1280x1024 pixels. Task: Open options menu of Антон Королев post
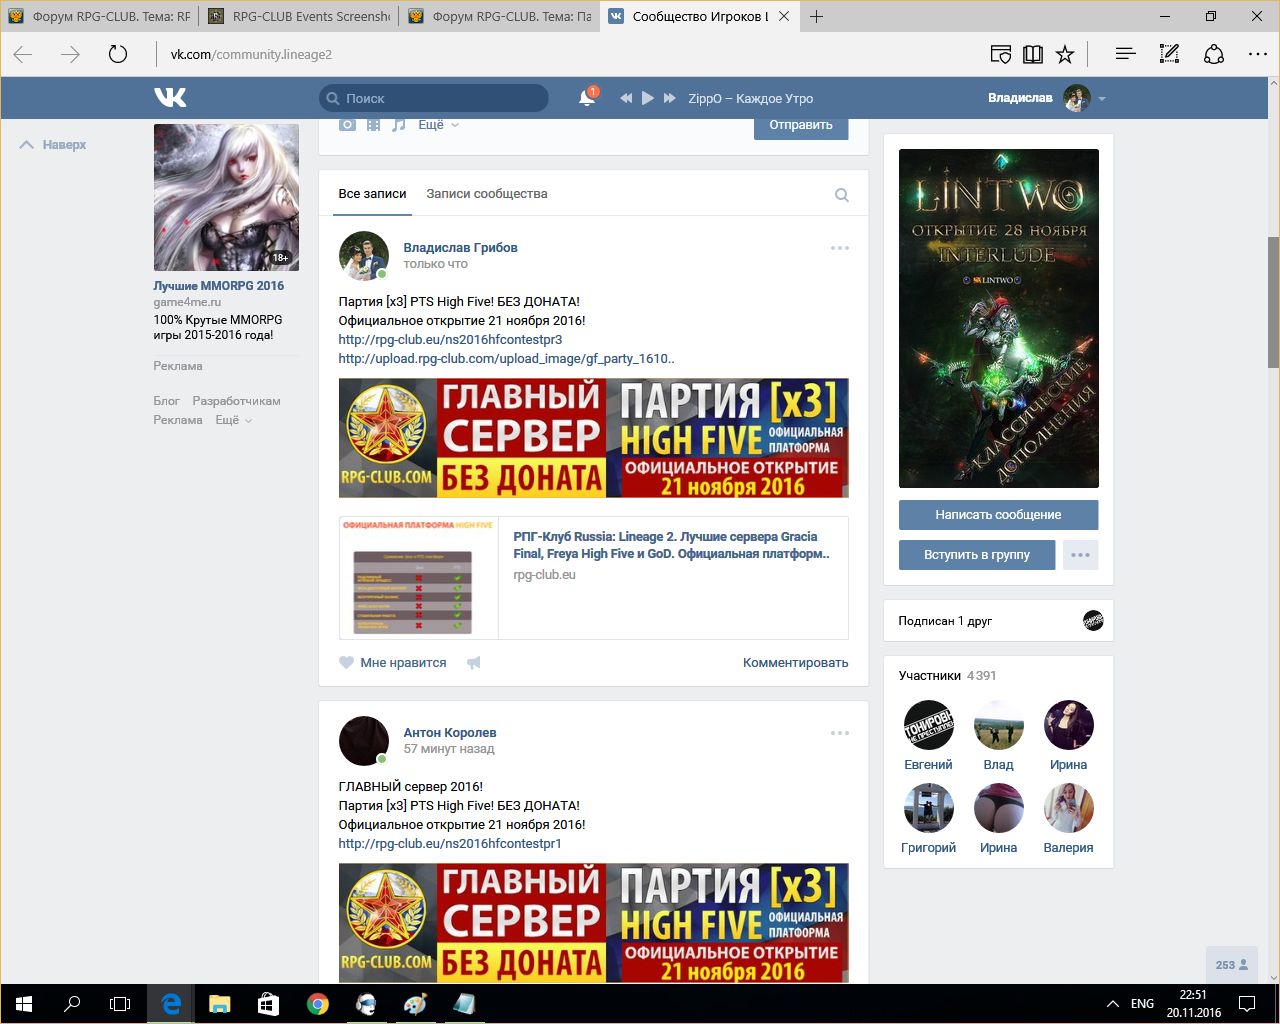(x=840, y=733)
